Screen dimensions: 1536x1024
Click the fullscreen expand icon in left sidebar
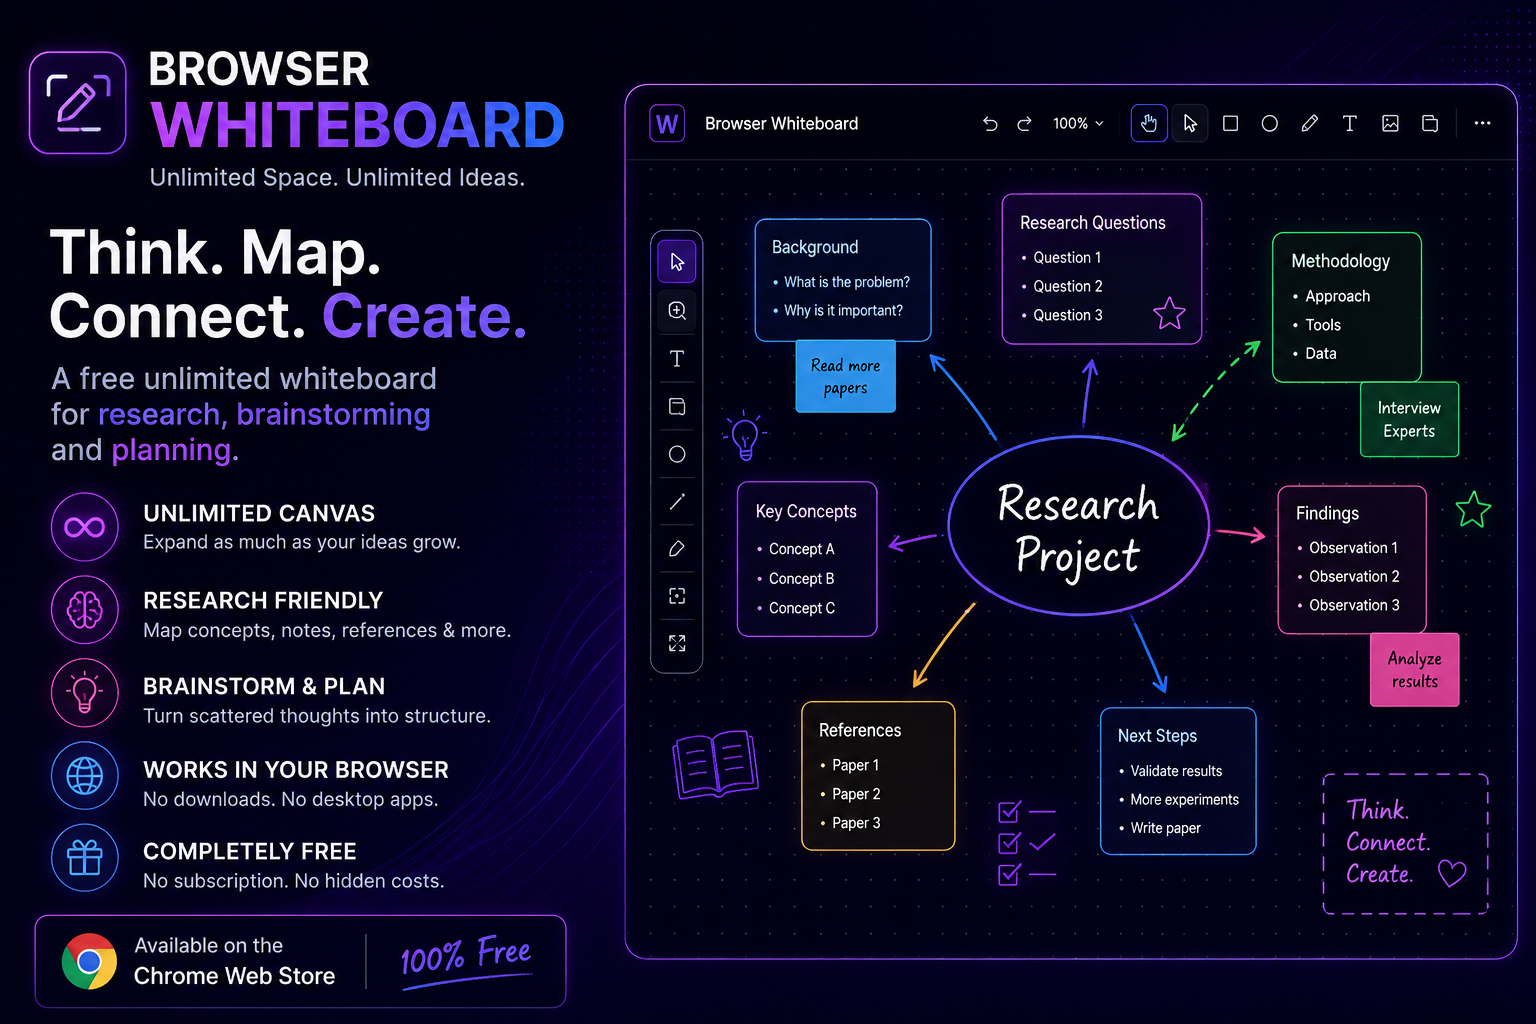[677, 643]
